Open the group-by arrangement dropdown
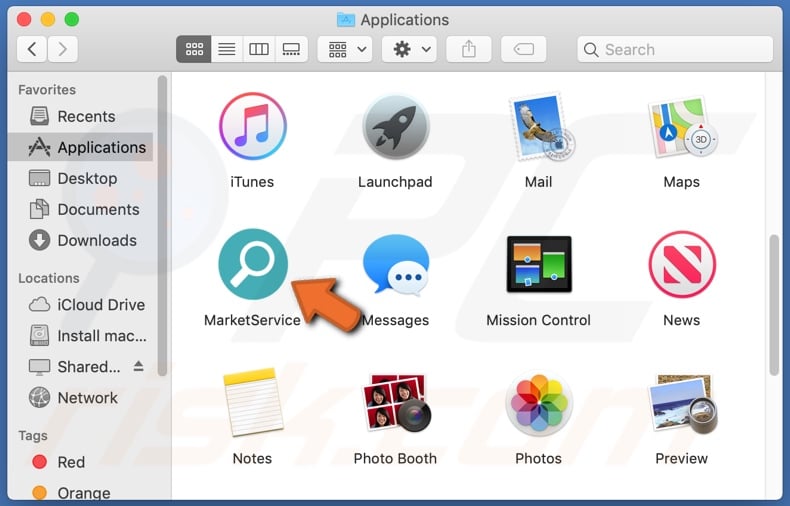Screen dimensions: 790x506 (x=345, y=49)
